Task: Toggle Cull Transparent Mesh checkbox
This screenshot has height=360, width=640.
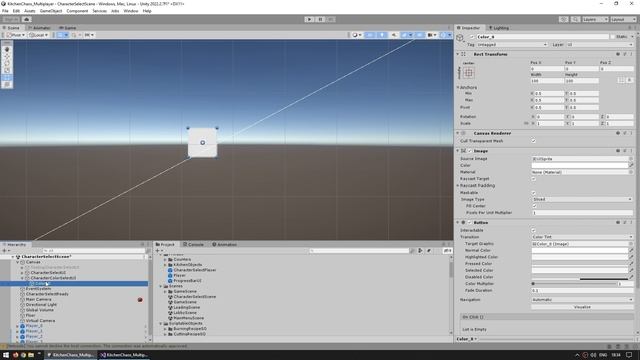Action: click(533, 141)
